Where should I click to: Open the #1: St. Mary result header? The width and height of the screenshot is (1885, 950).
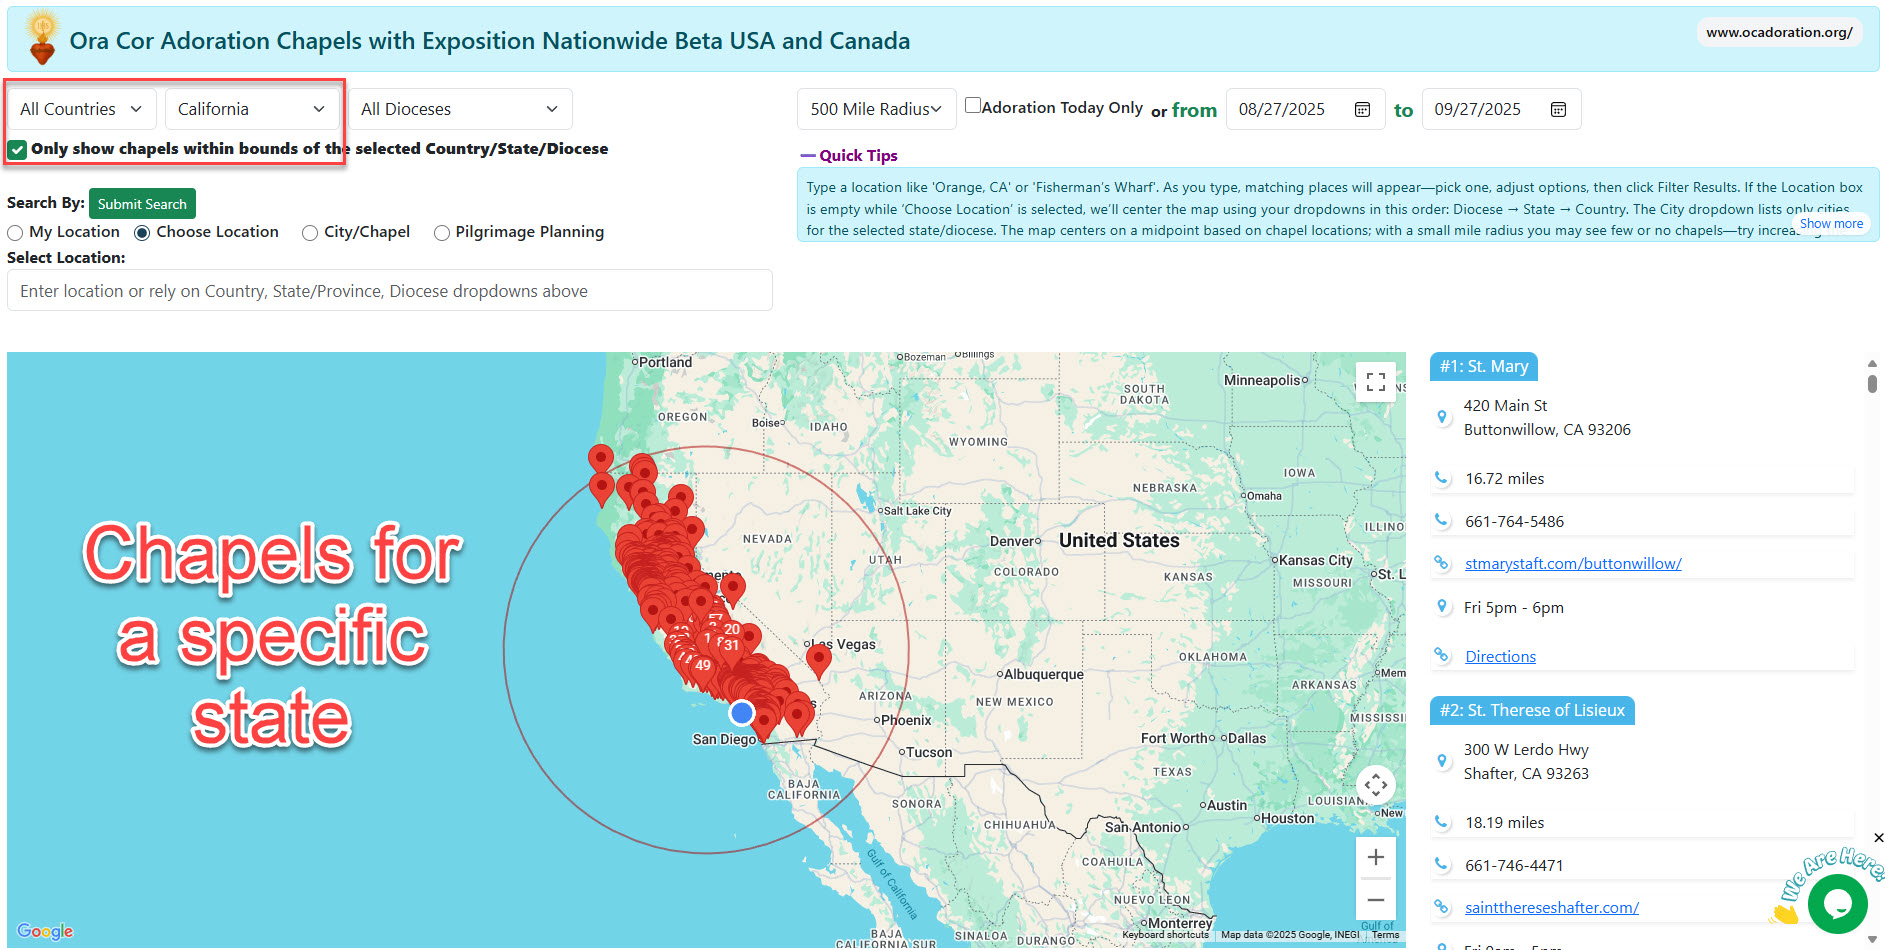[1484, 366]
